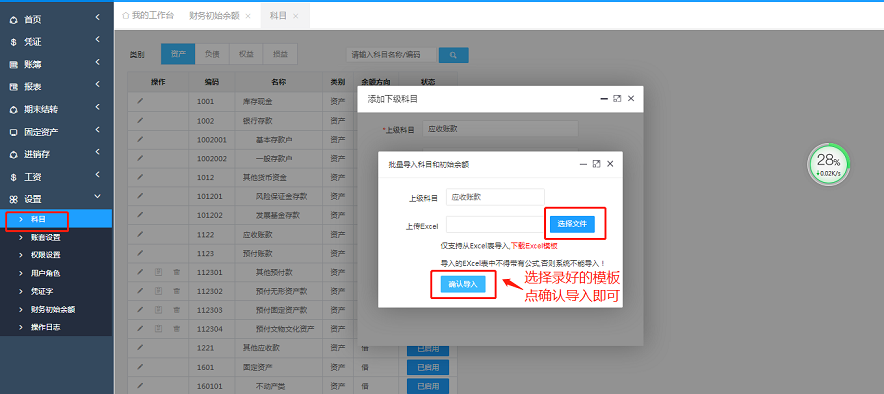The height and width of the screenshot is (394, 884).
Task: Select the 损益 category tab
Action: (280, 54)
